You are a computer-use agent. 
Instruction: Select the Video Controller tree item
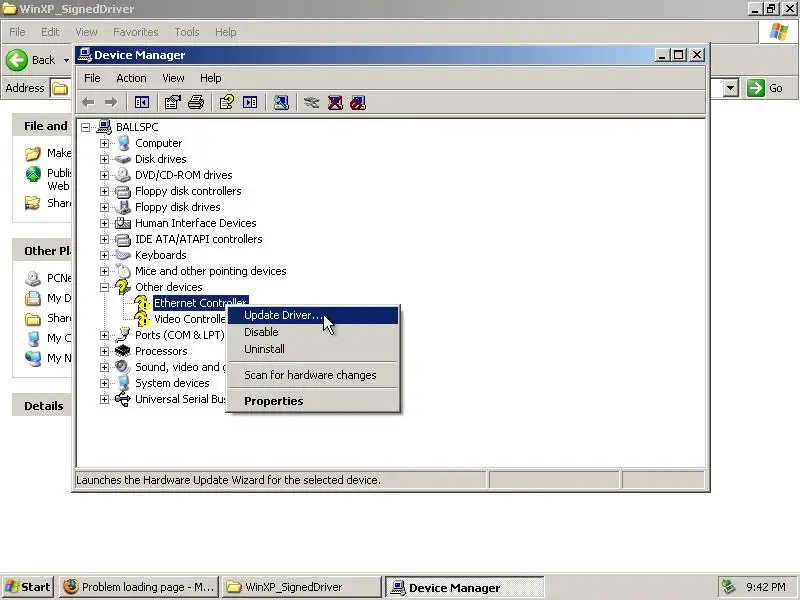point(190,319)
